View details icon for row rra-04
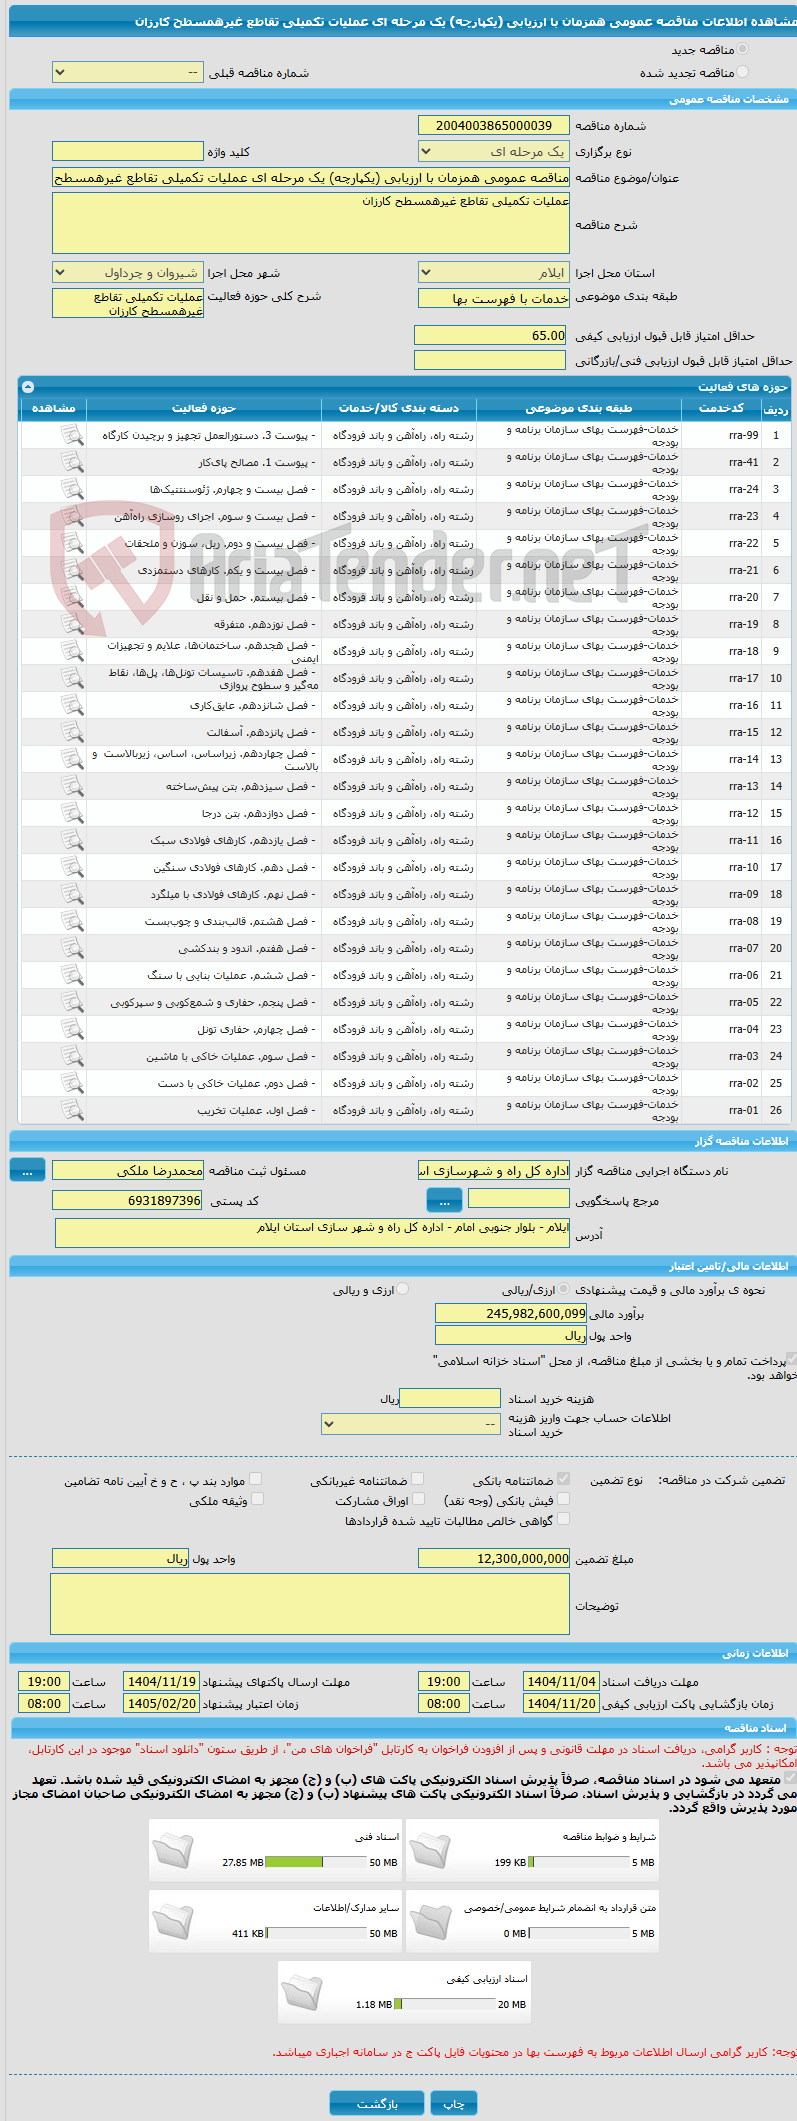Image resolution: width=797 pixels, height=2121 pixels. point(72,1029)
